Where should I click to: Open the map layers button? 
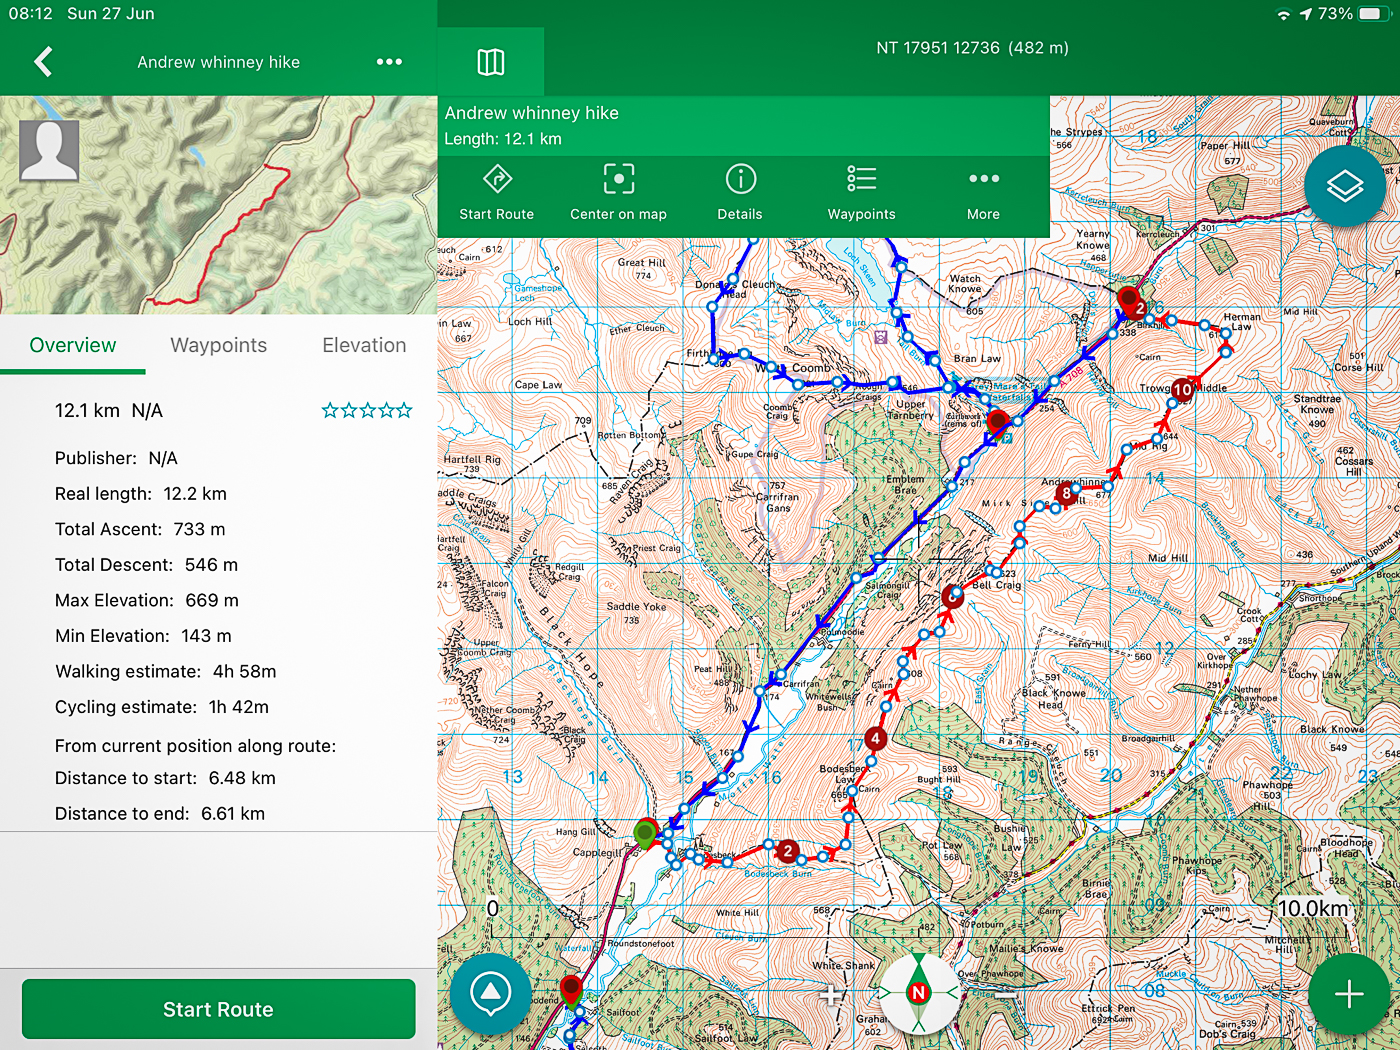point(1344,186)
